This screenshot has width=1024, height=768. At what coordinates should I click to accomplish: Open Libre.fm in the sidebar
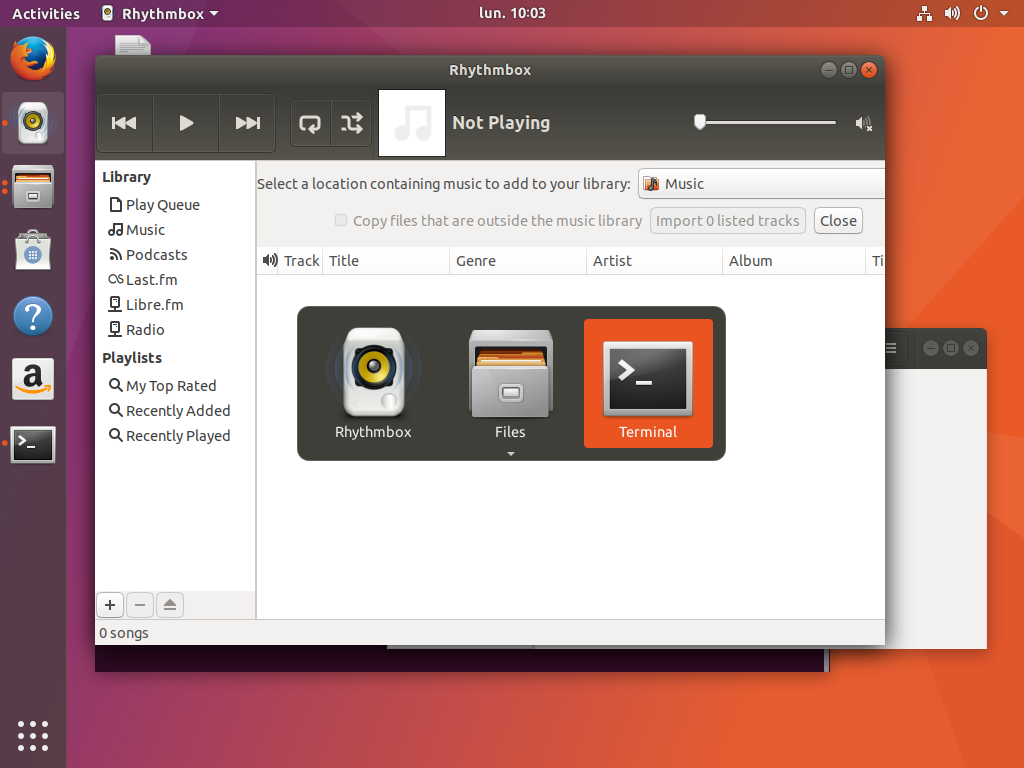point(146,305)
